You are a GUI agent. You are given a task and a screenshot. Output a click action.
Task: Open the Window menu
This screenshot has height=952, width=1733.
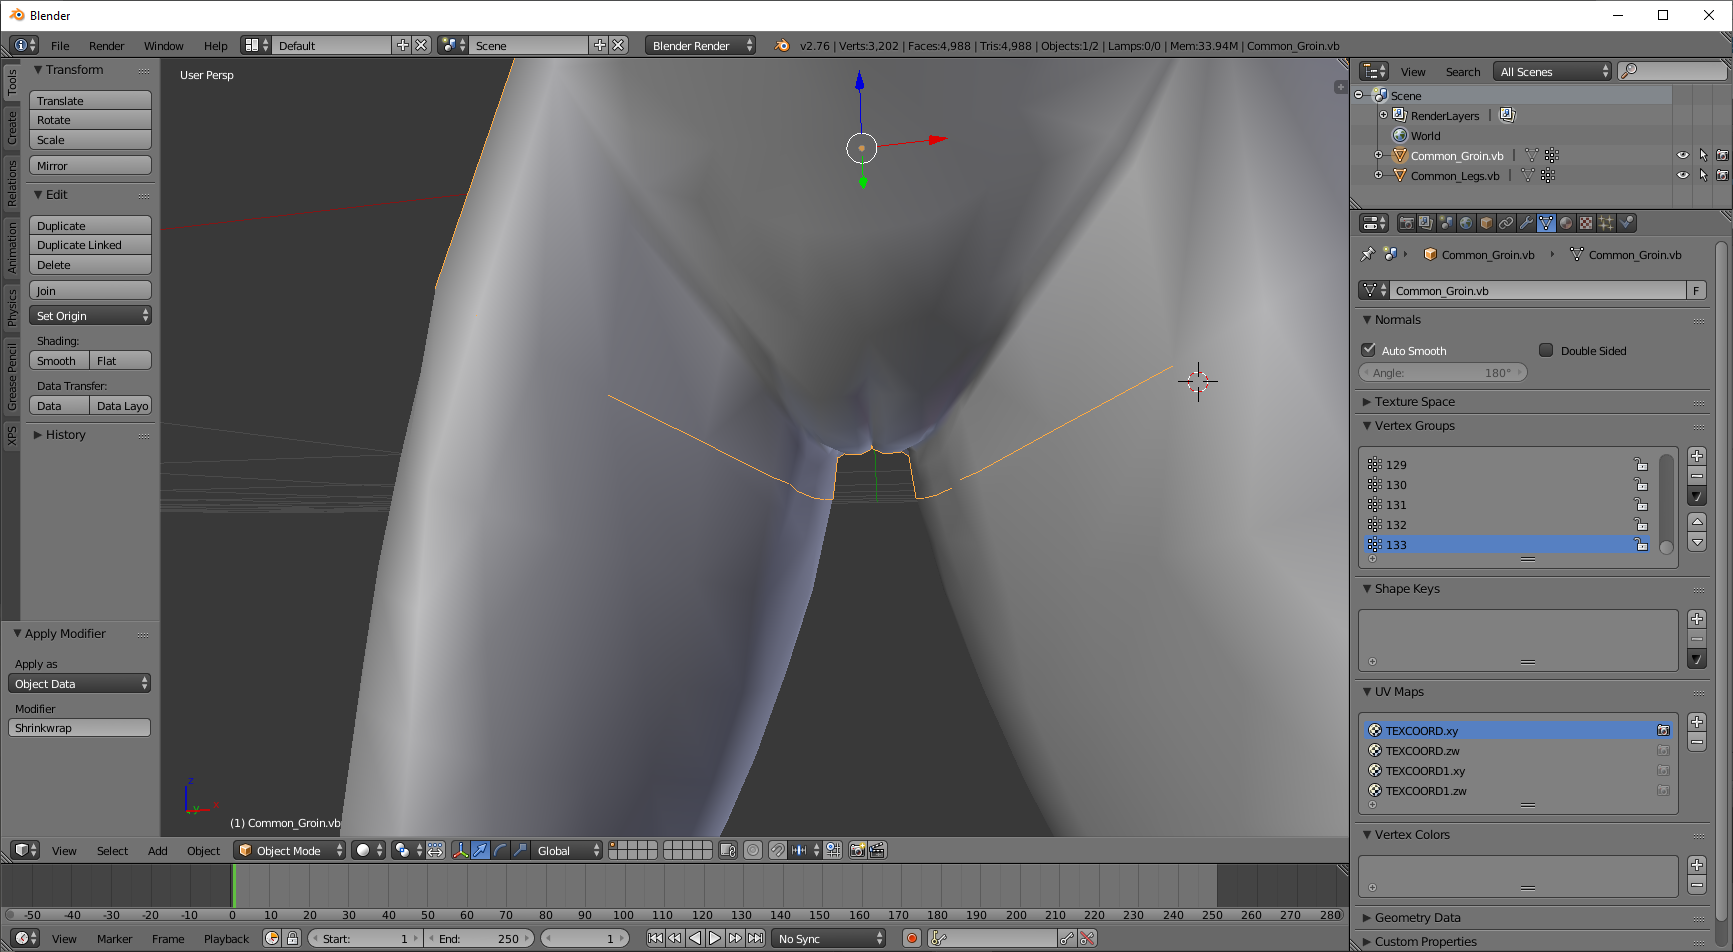coord(163,45)
